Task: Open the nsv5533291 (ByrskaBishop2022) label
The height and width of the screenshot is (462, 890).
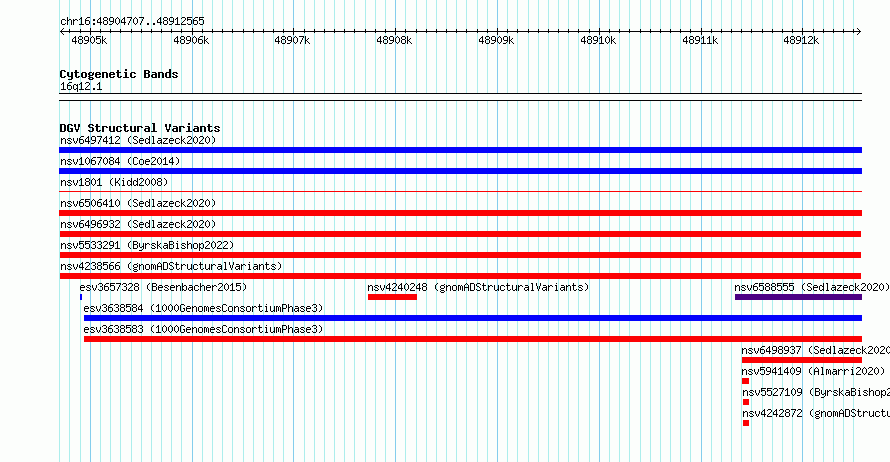Action: (147, 245)
